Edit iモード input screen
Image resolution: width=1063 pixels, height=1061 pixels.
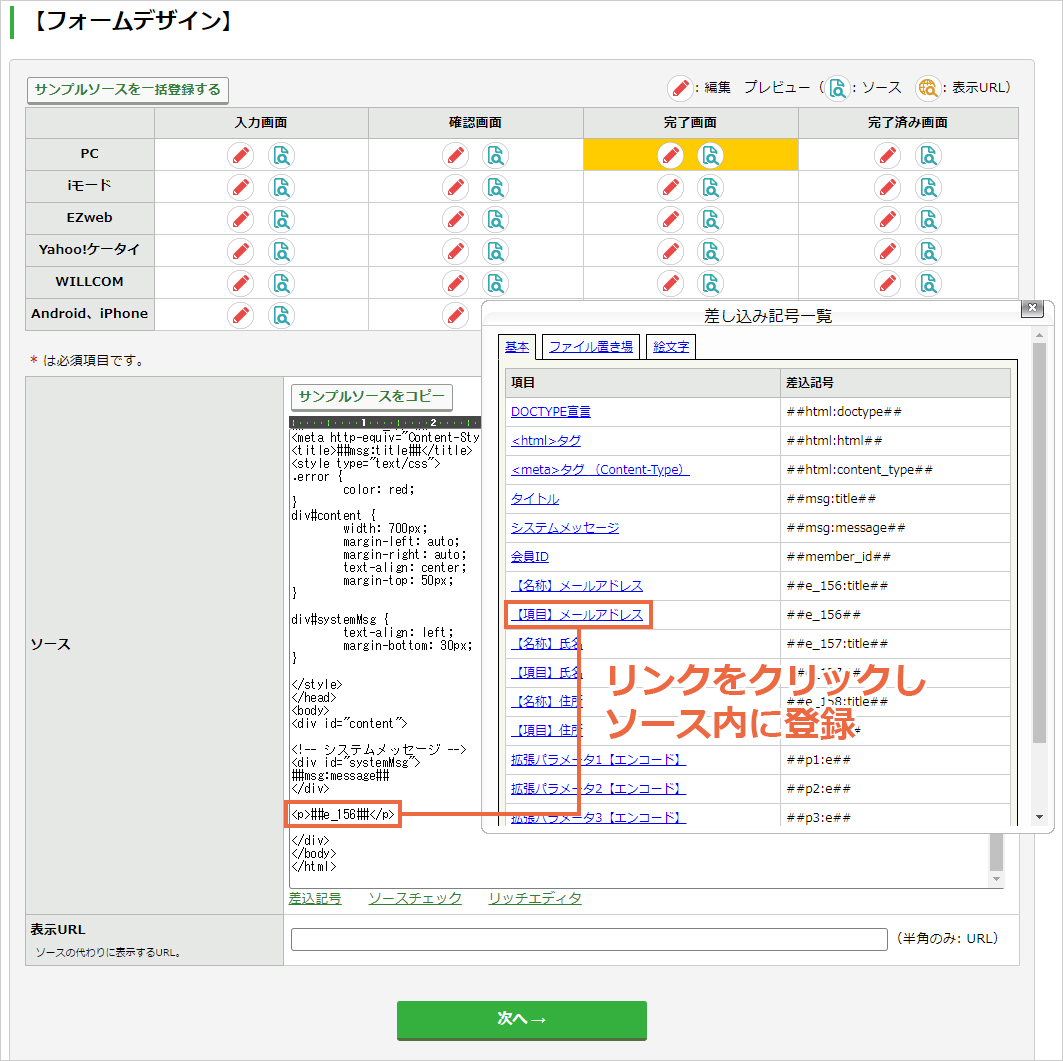tap(241, 187)
